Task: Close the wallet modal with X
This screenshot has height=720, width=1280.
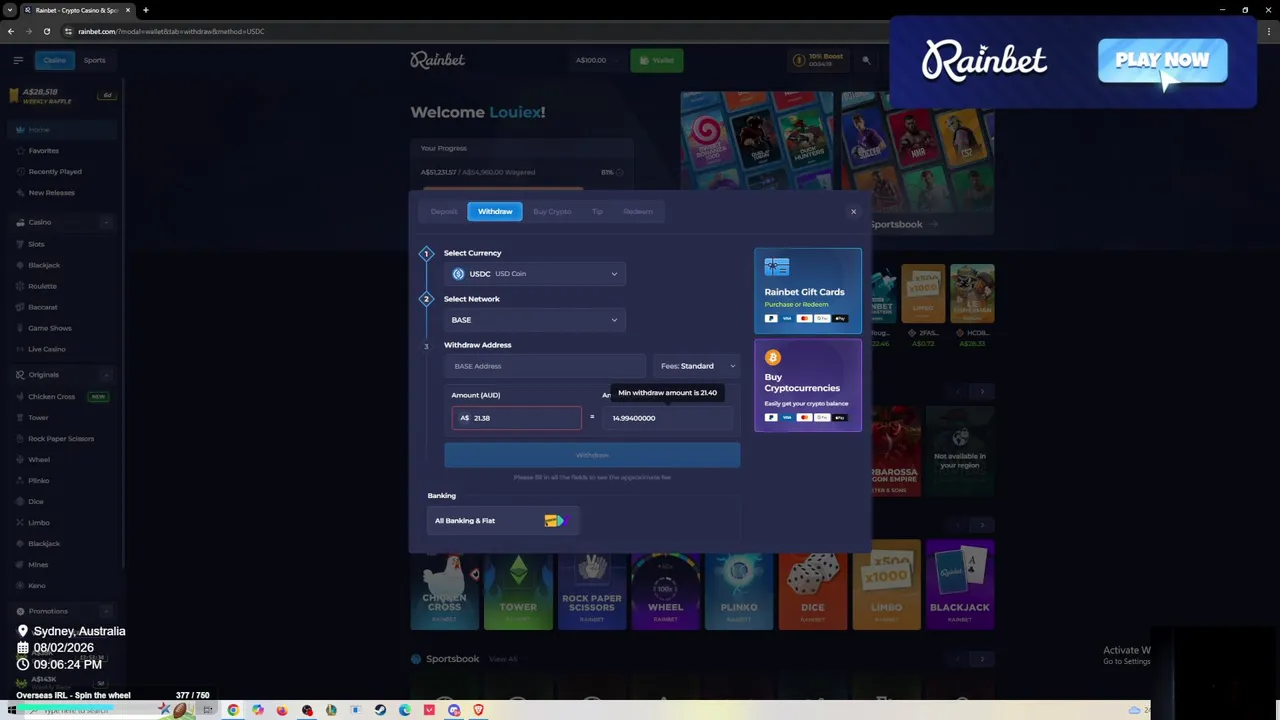Action: tap(853, 211)
